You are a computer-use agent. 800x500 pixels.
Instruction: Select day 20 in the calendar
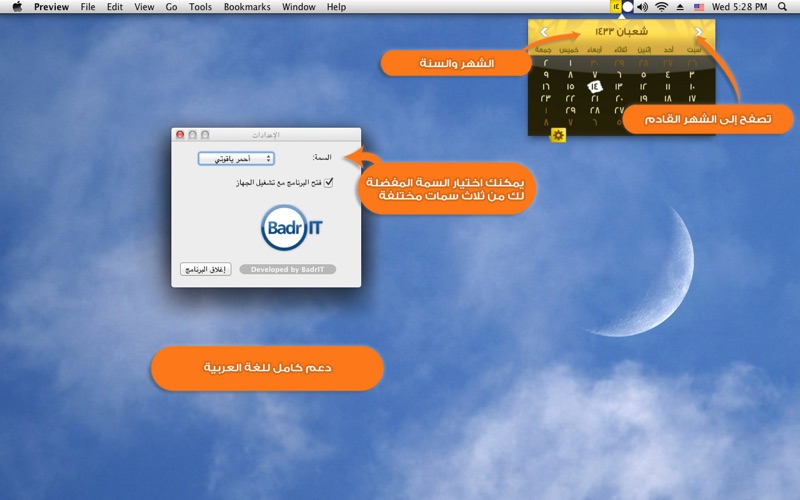coord(619,98)
